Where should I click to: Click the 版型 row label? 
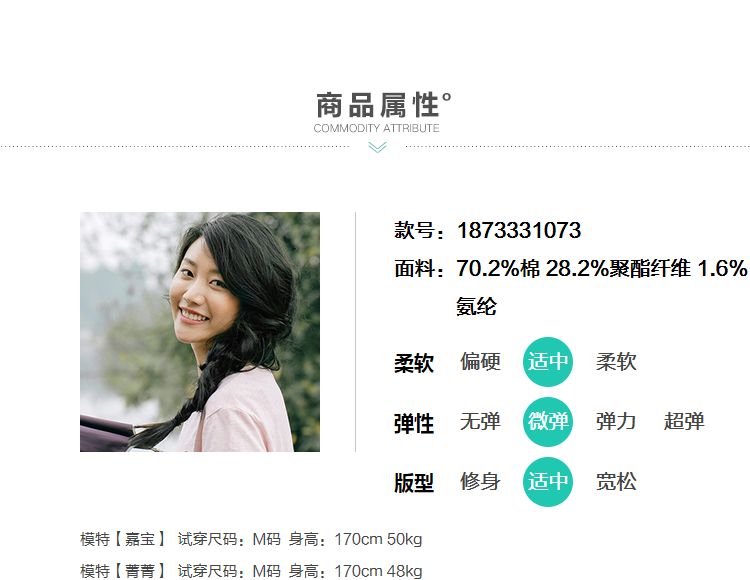(414, 483)
